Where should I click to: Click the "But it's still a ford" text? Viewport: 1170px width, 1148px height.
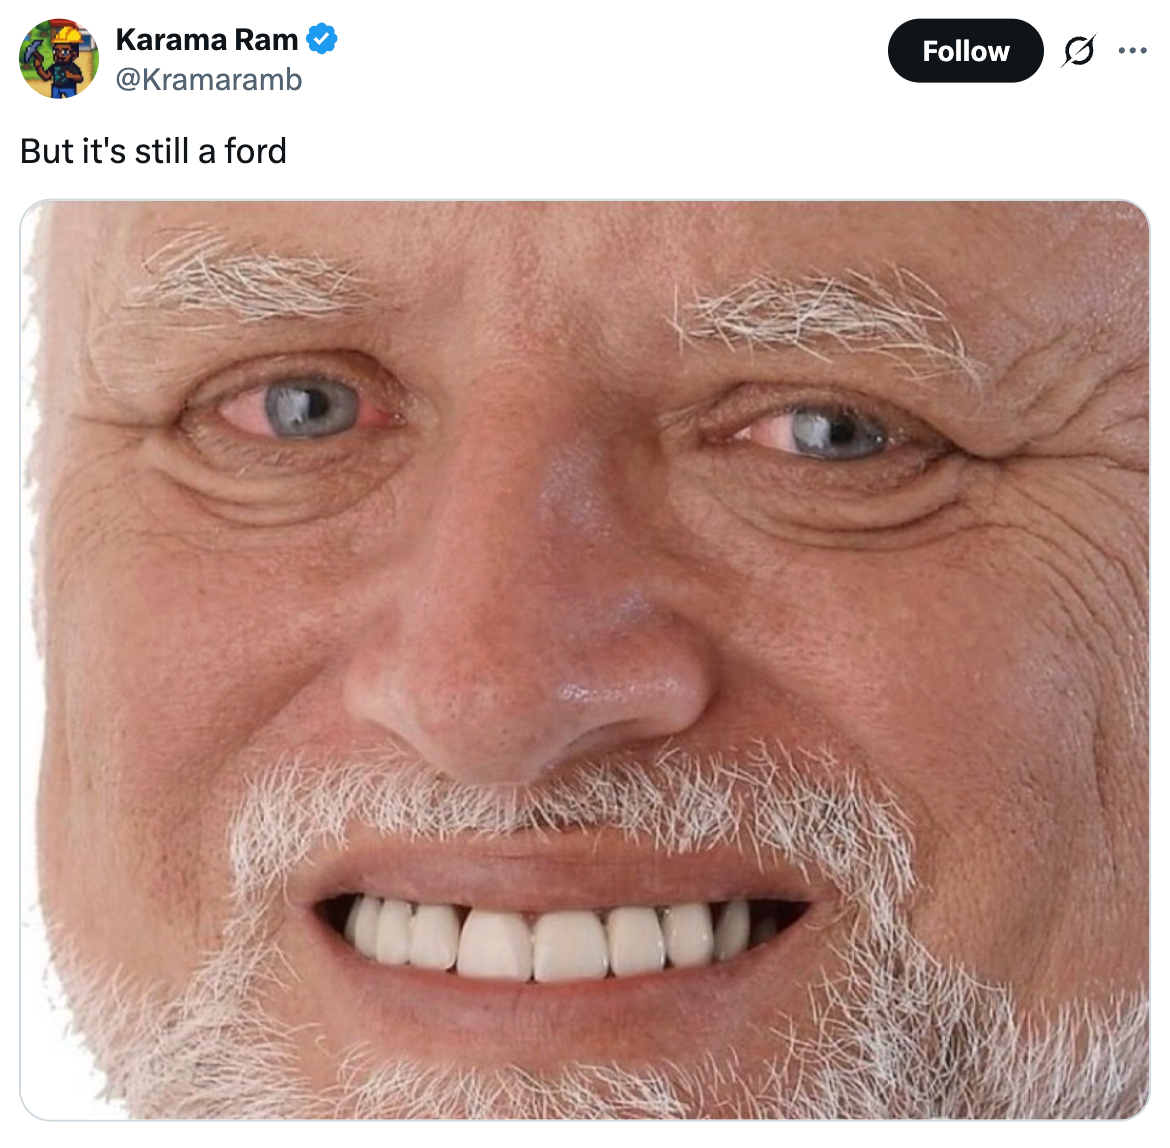pos(154,151)
